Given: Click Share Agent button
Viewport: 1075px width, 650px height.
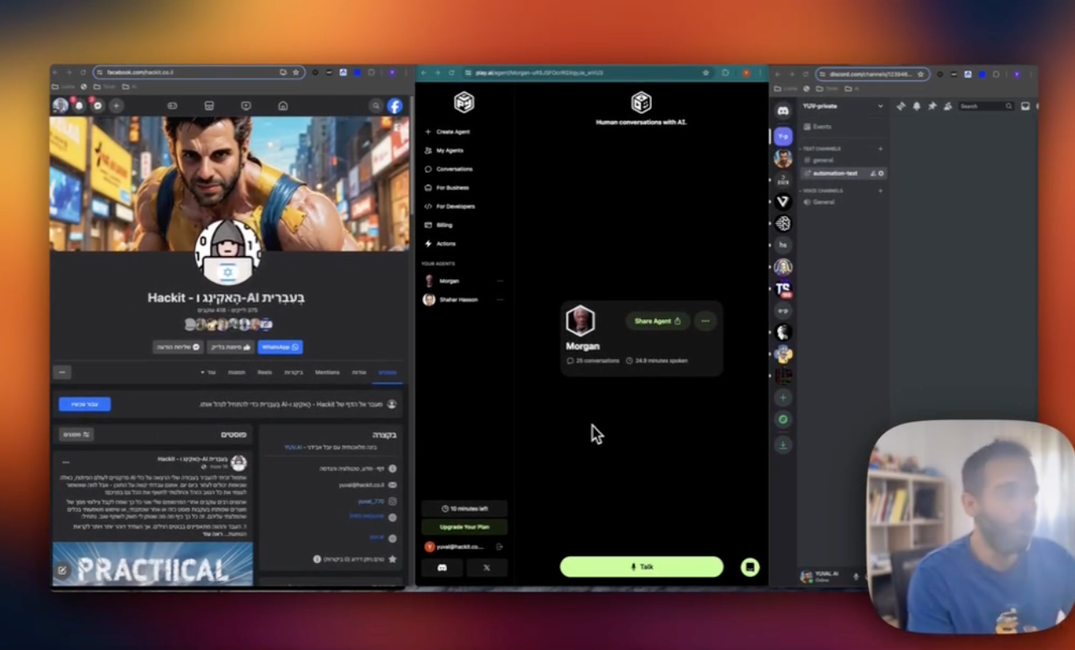Looking at the screenshot, I should coord(657,321).
